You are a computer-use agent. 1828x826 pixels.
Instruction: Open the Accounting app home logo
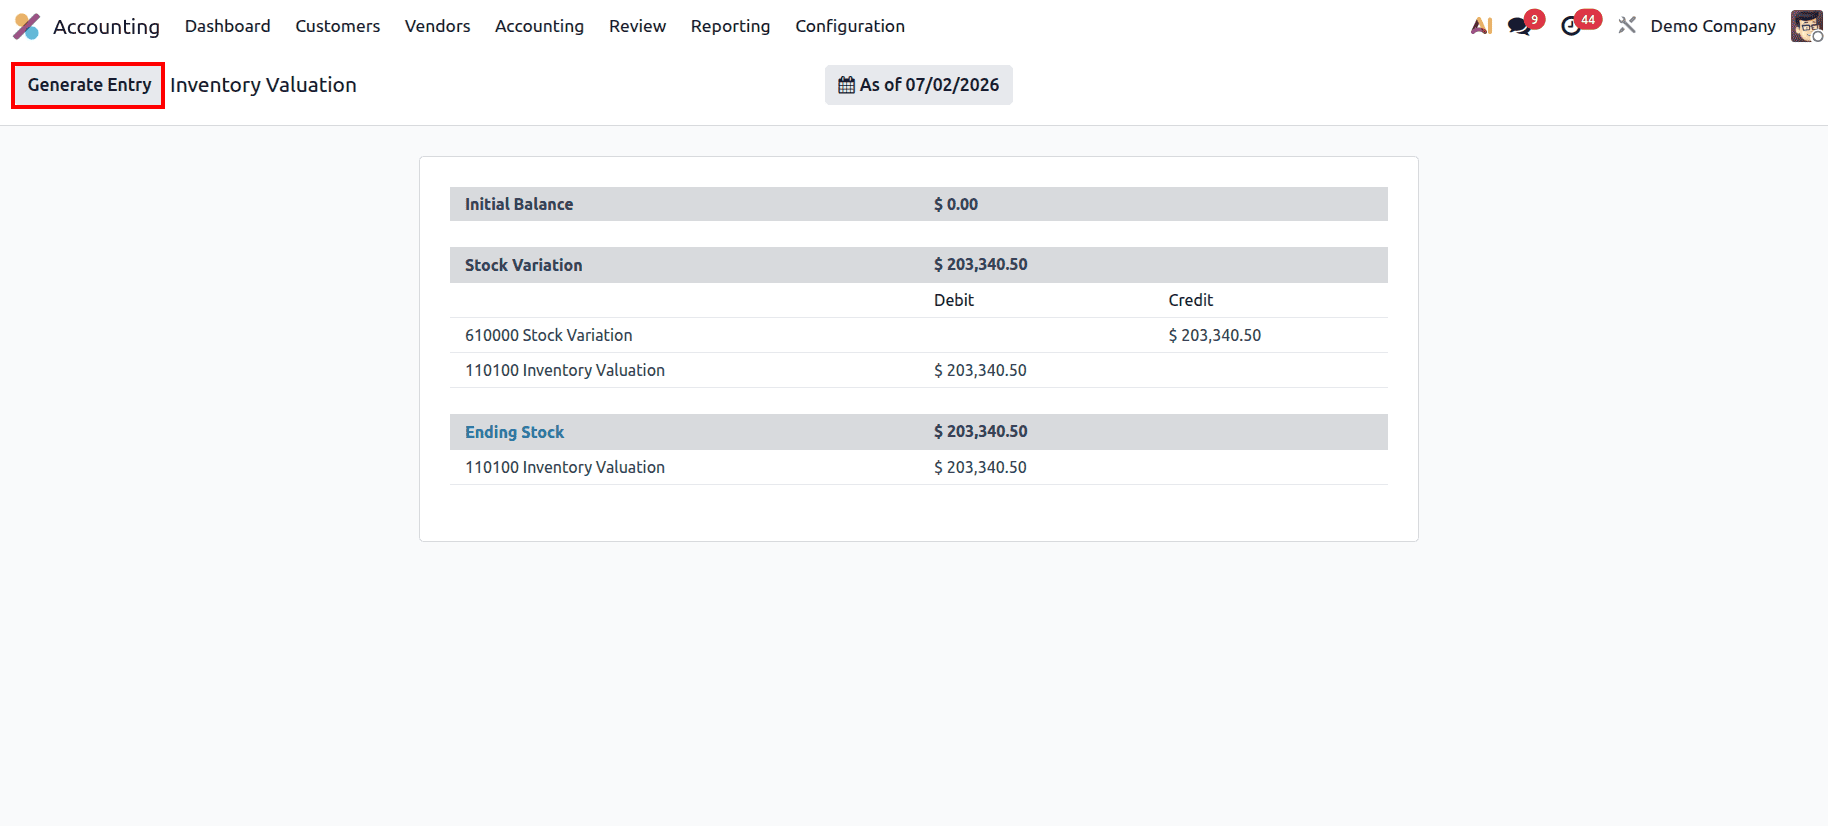click(x=27, y=26)
